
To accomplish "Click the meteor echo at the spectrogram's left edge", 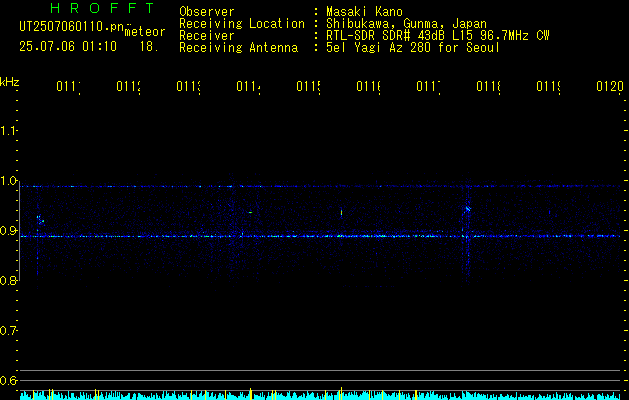I will coord(40,219).
